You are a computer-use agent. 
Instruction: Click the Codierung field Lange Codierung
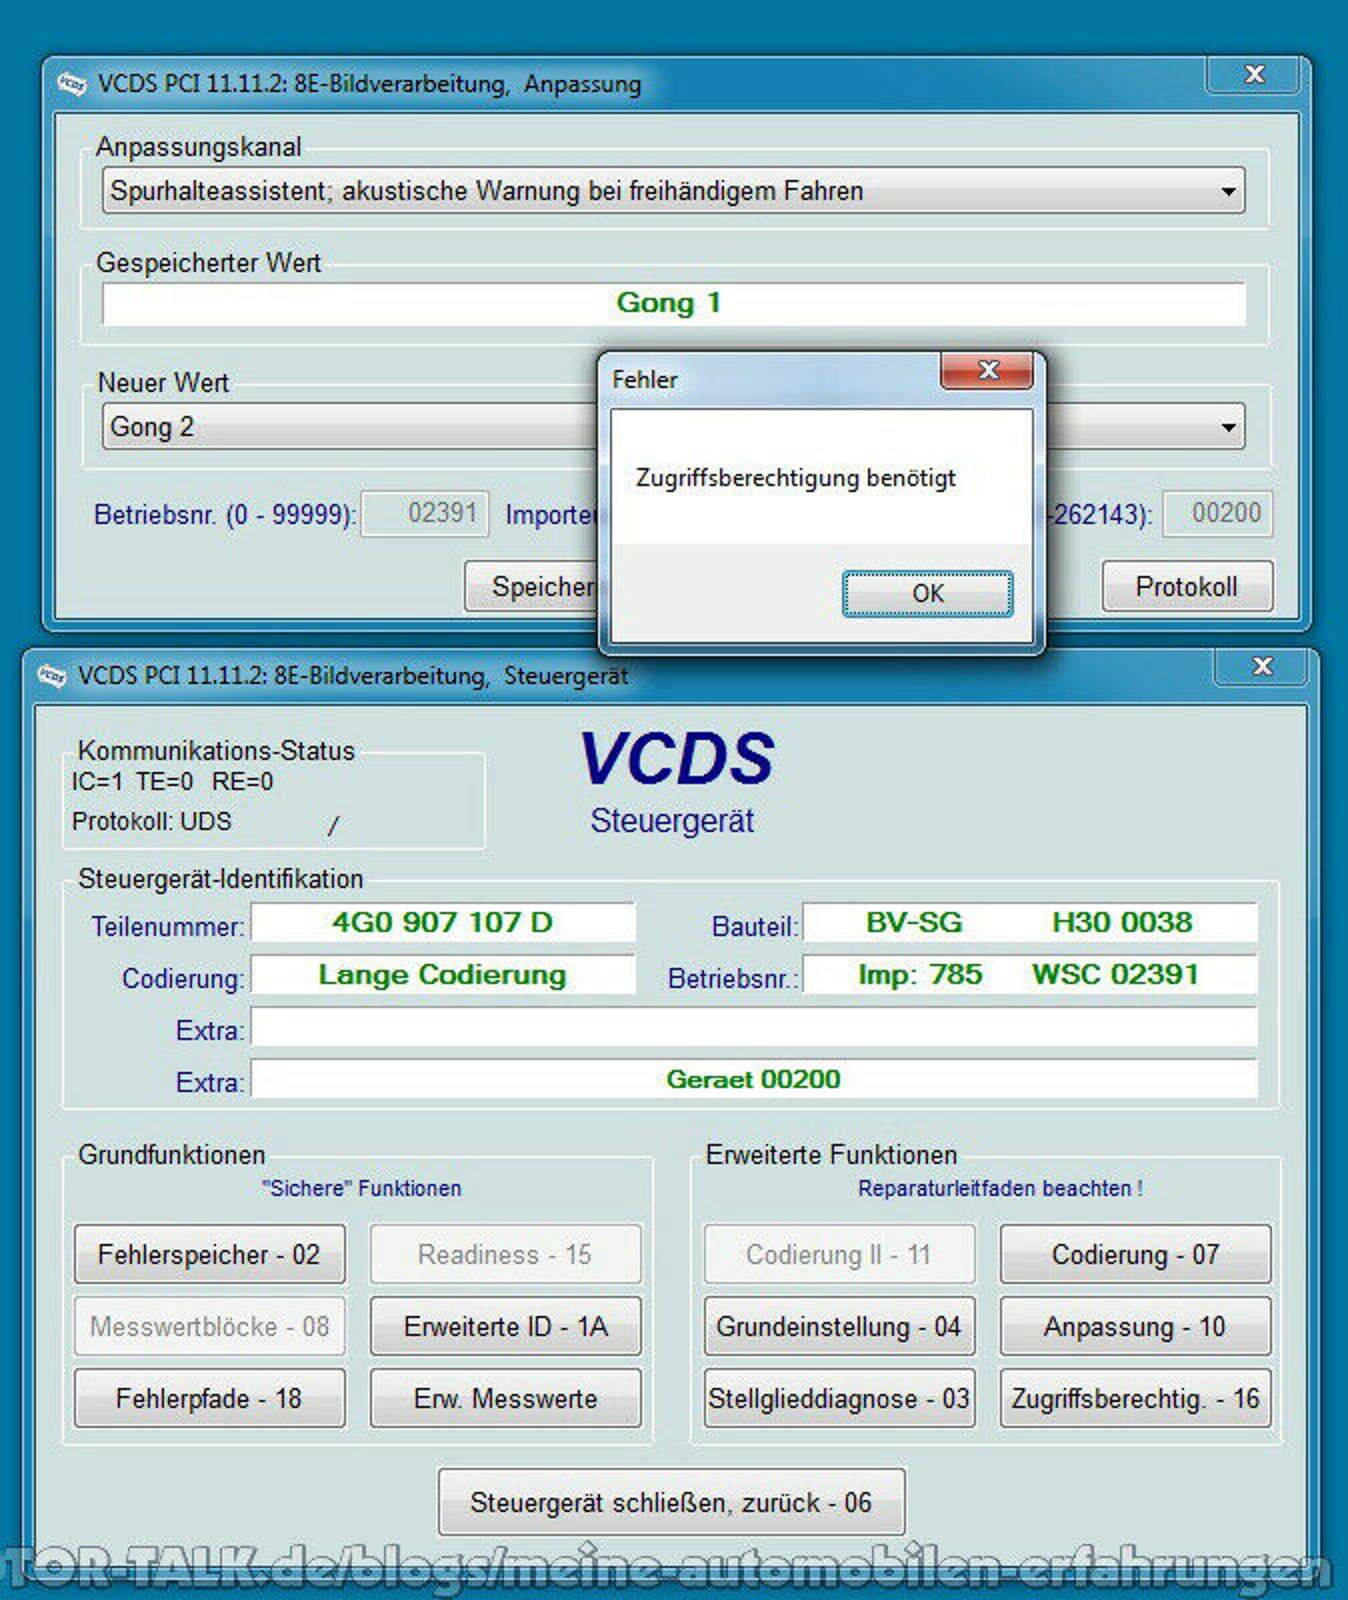[443, 975]
